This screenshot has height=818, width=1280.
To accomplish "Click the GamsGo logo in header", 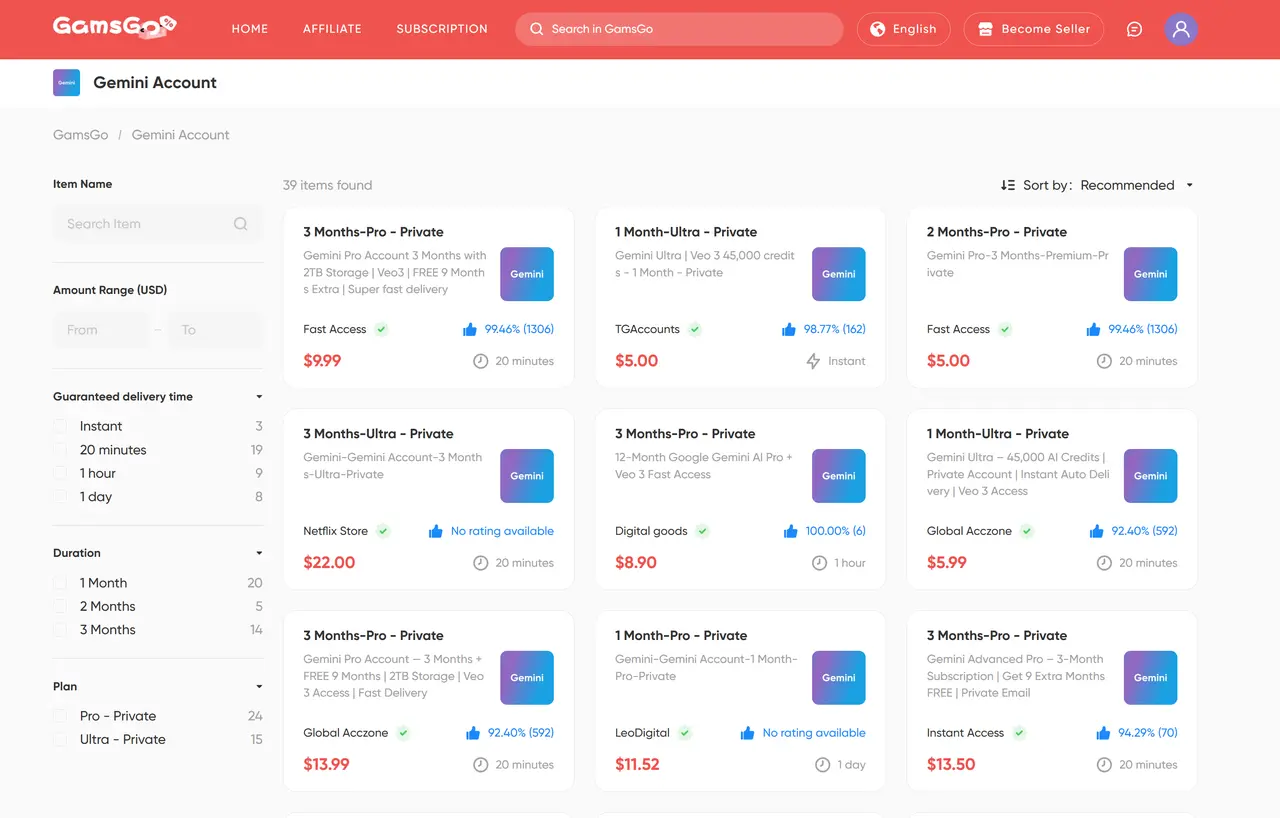I will pyautogui.click(x=114, y=28).
